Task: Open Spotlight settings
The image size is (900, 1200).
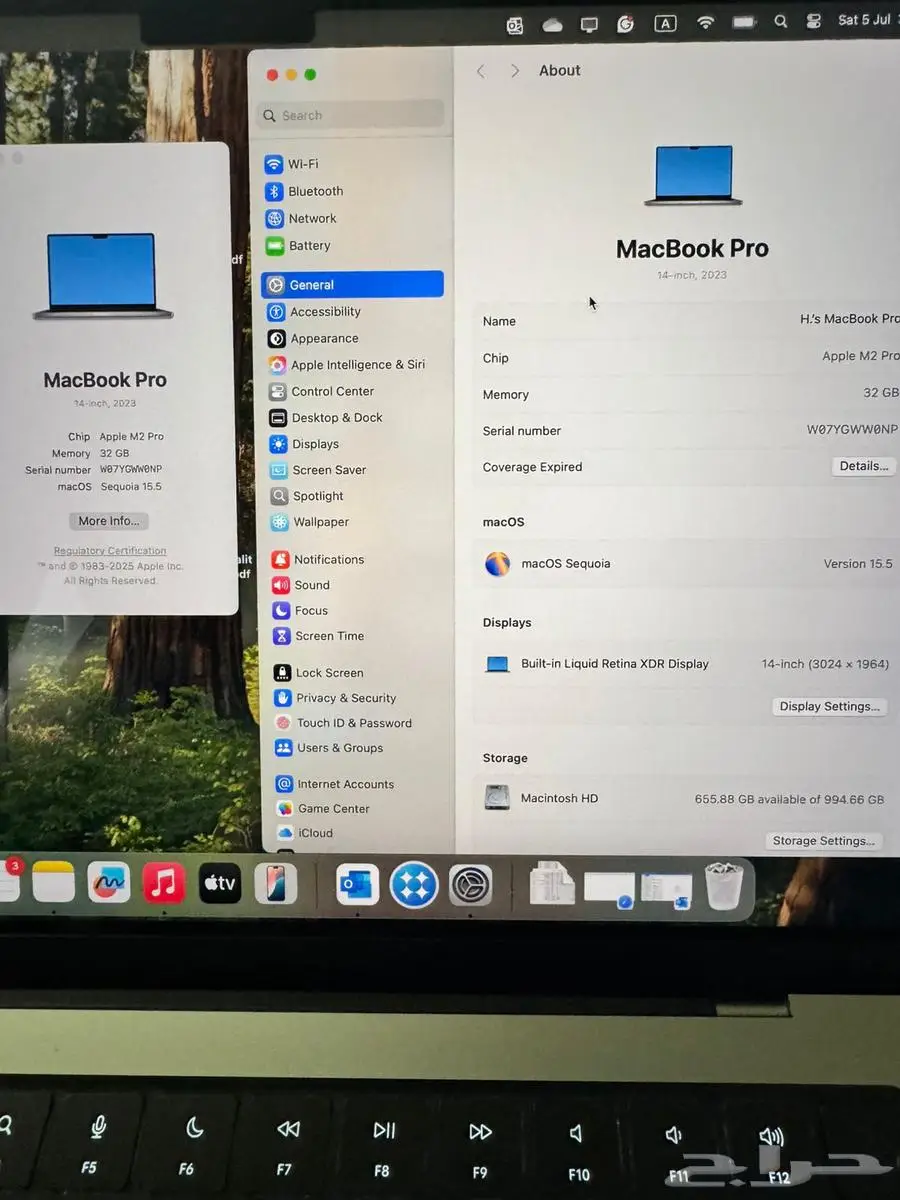Action: [x=306, y=496]
